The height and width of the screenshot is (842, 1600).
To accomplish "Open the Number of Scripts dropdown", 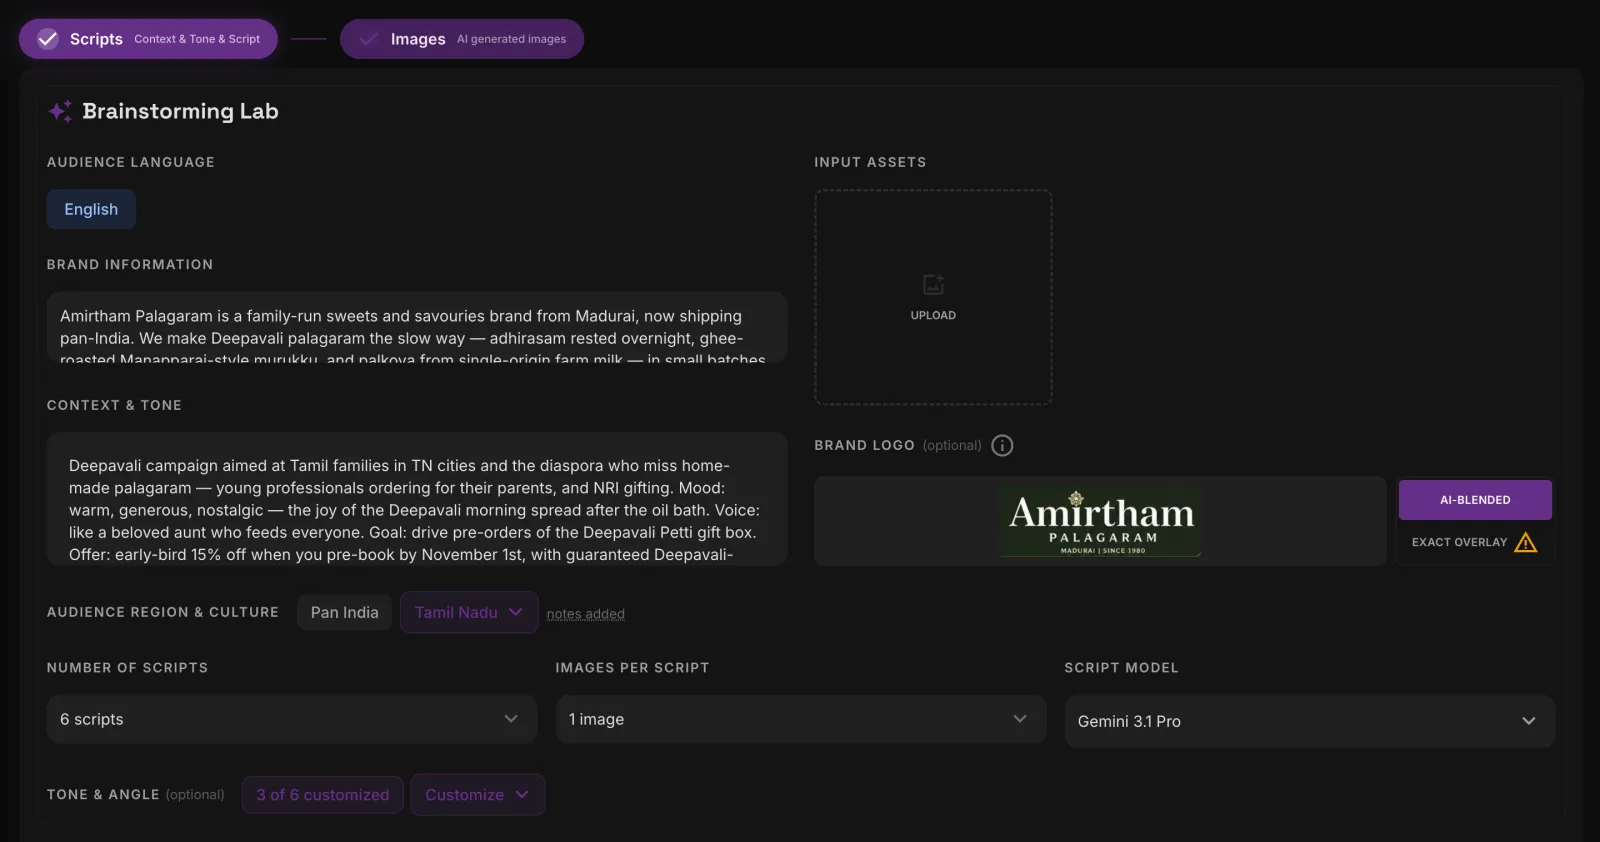I will (292, 719).
